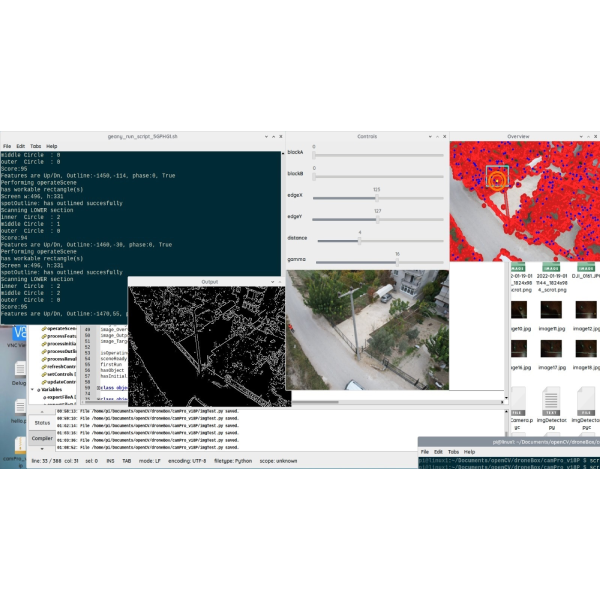Click the blockA slider
The width and height of the screenshot is (600, 600).
coord(378,155)
